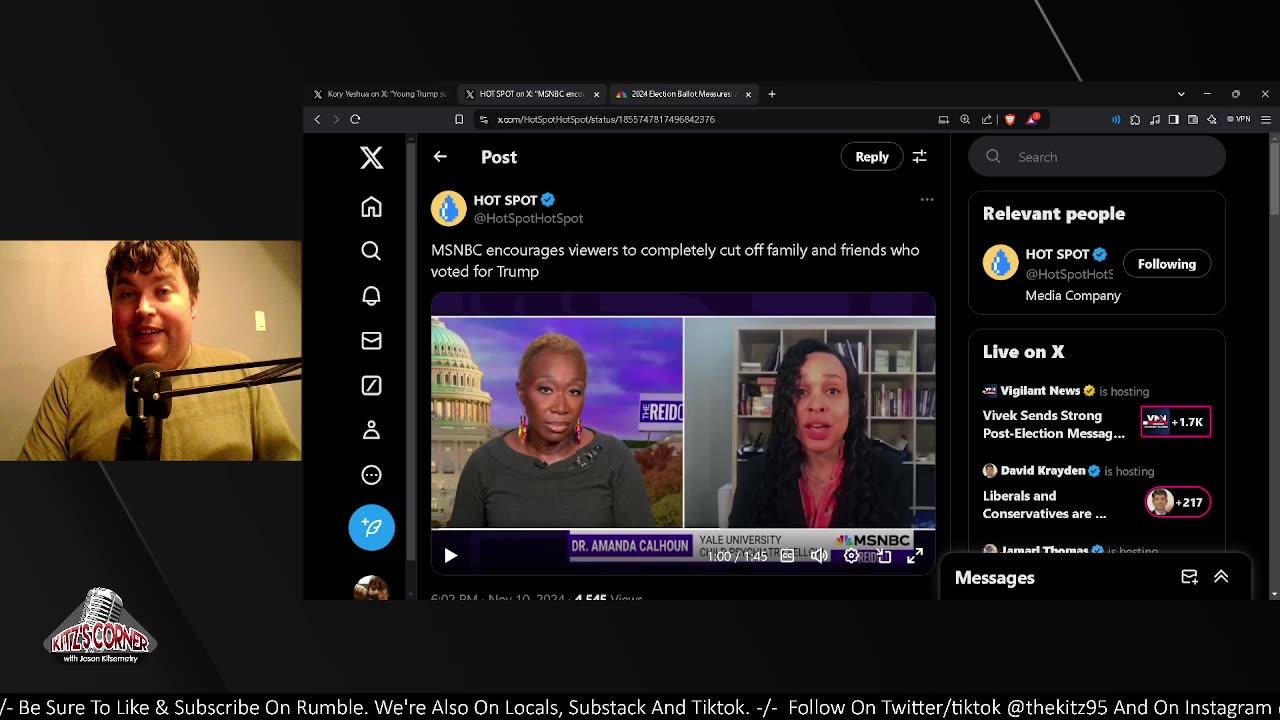Play the MSNBC video
This screenshot has height=720, width=1280.
[x=450, y=556]
